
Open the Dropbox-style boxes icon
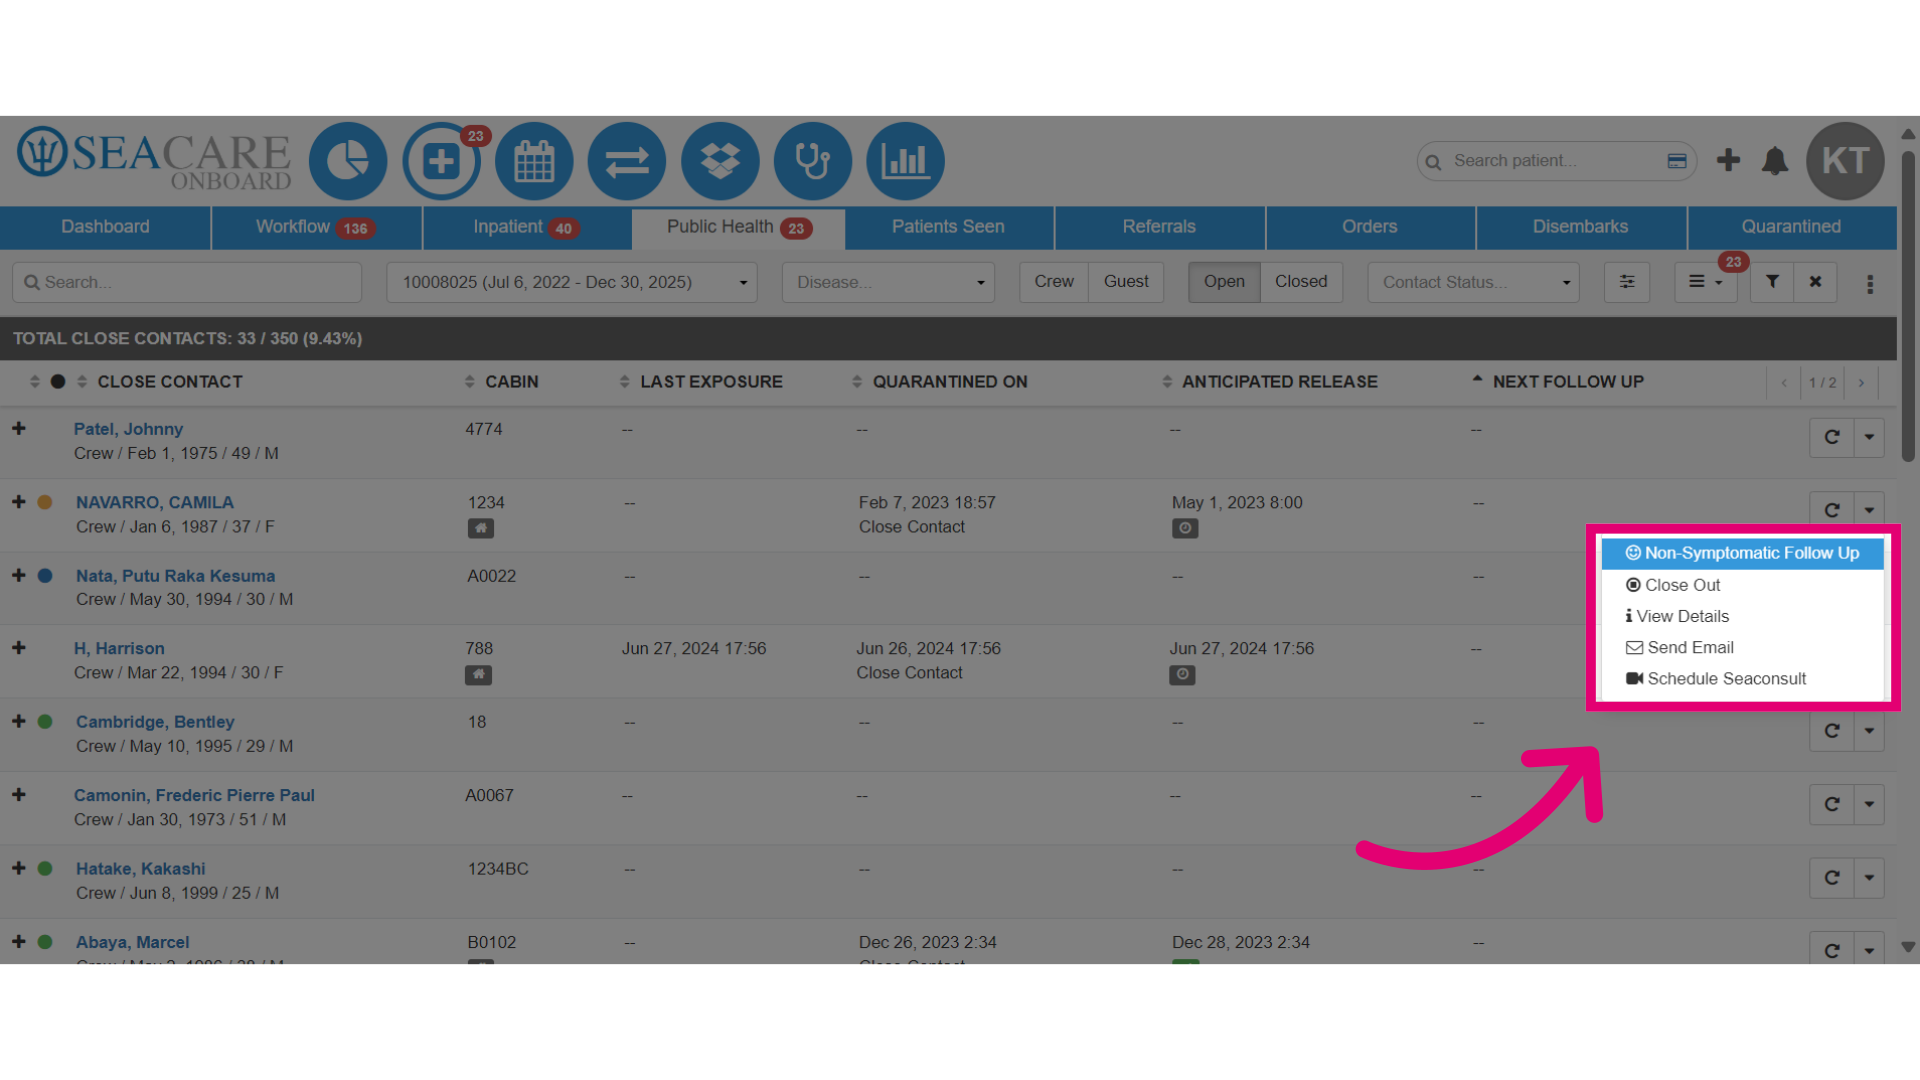coord(720,160)
